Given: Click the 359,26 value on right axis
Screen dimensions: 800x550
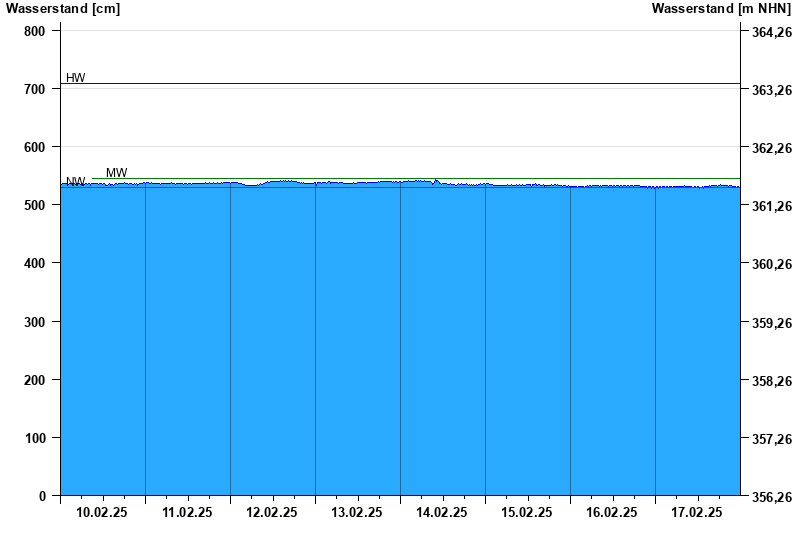Looking at the screenshot, I should click(769, 323).
